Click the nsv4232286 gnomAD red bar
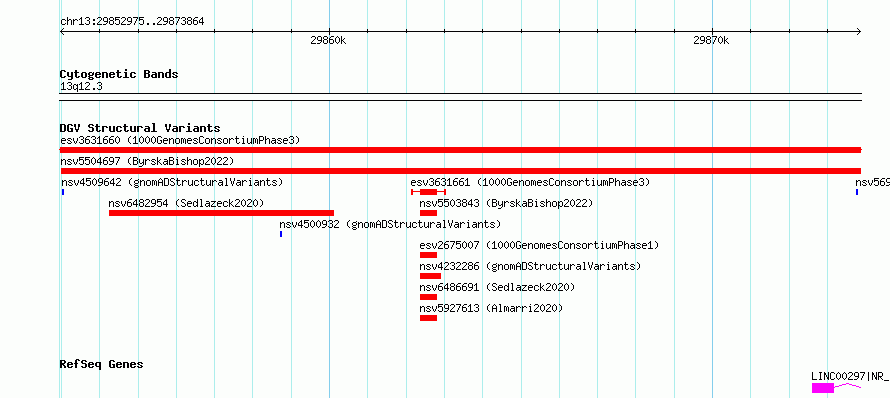 pos(430,276)
